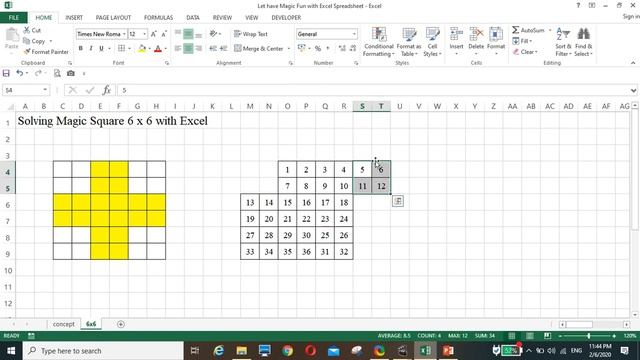Open Find & Select menu
This screenshot has width=640, height=360.
point(583,42)
